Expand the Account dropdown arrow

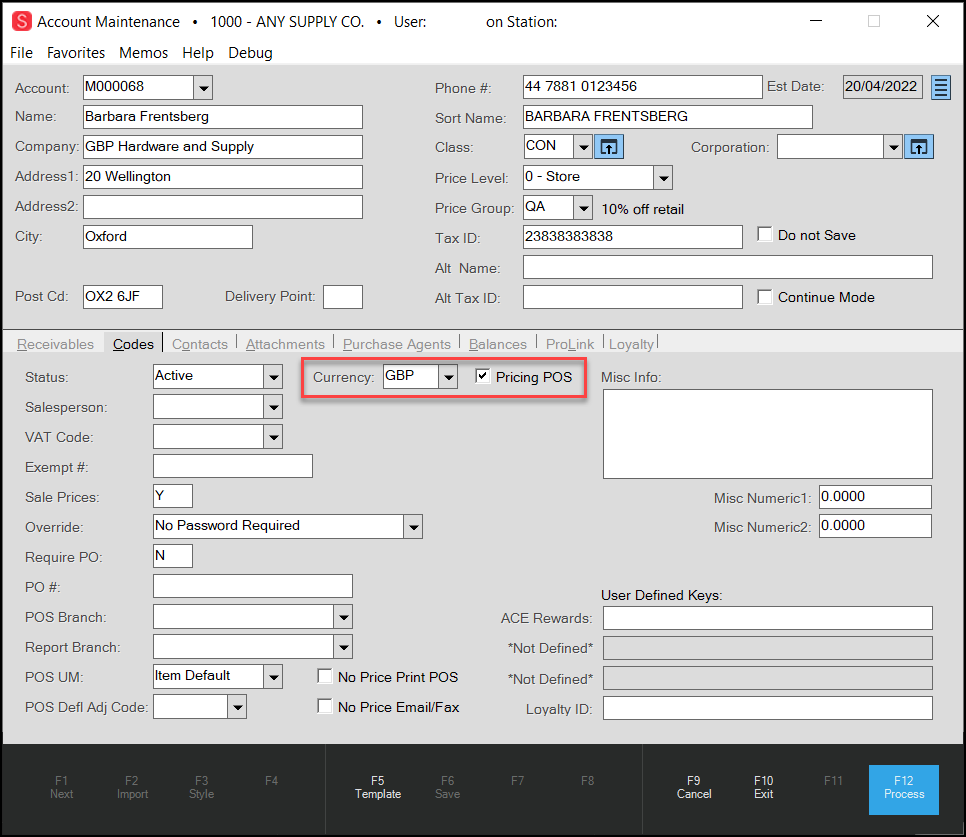[203, 88]
